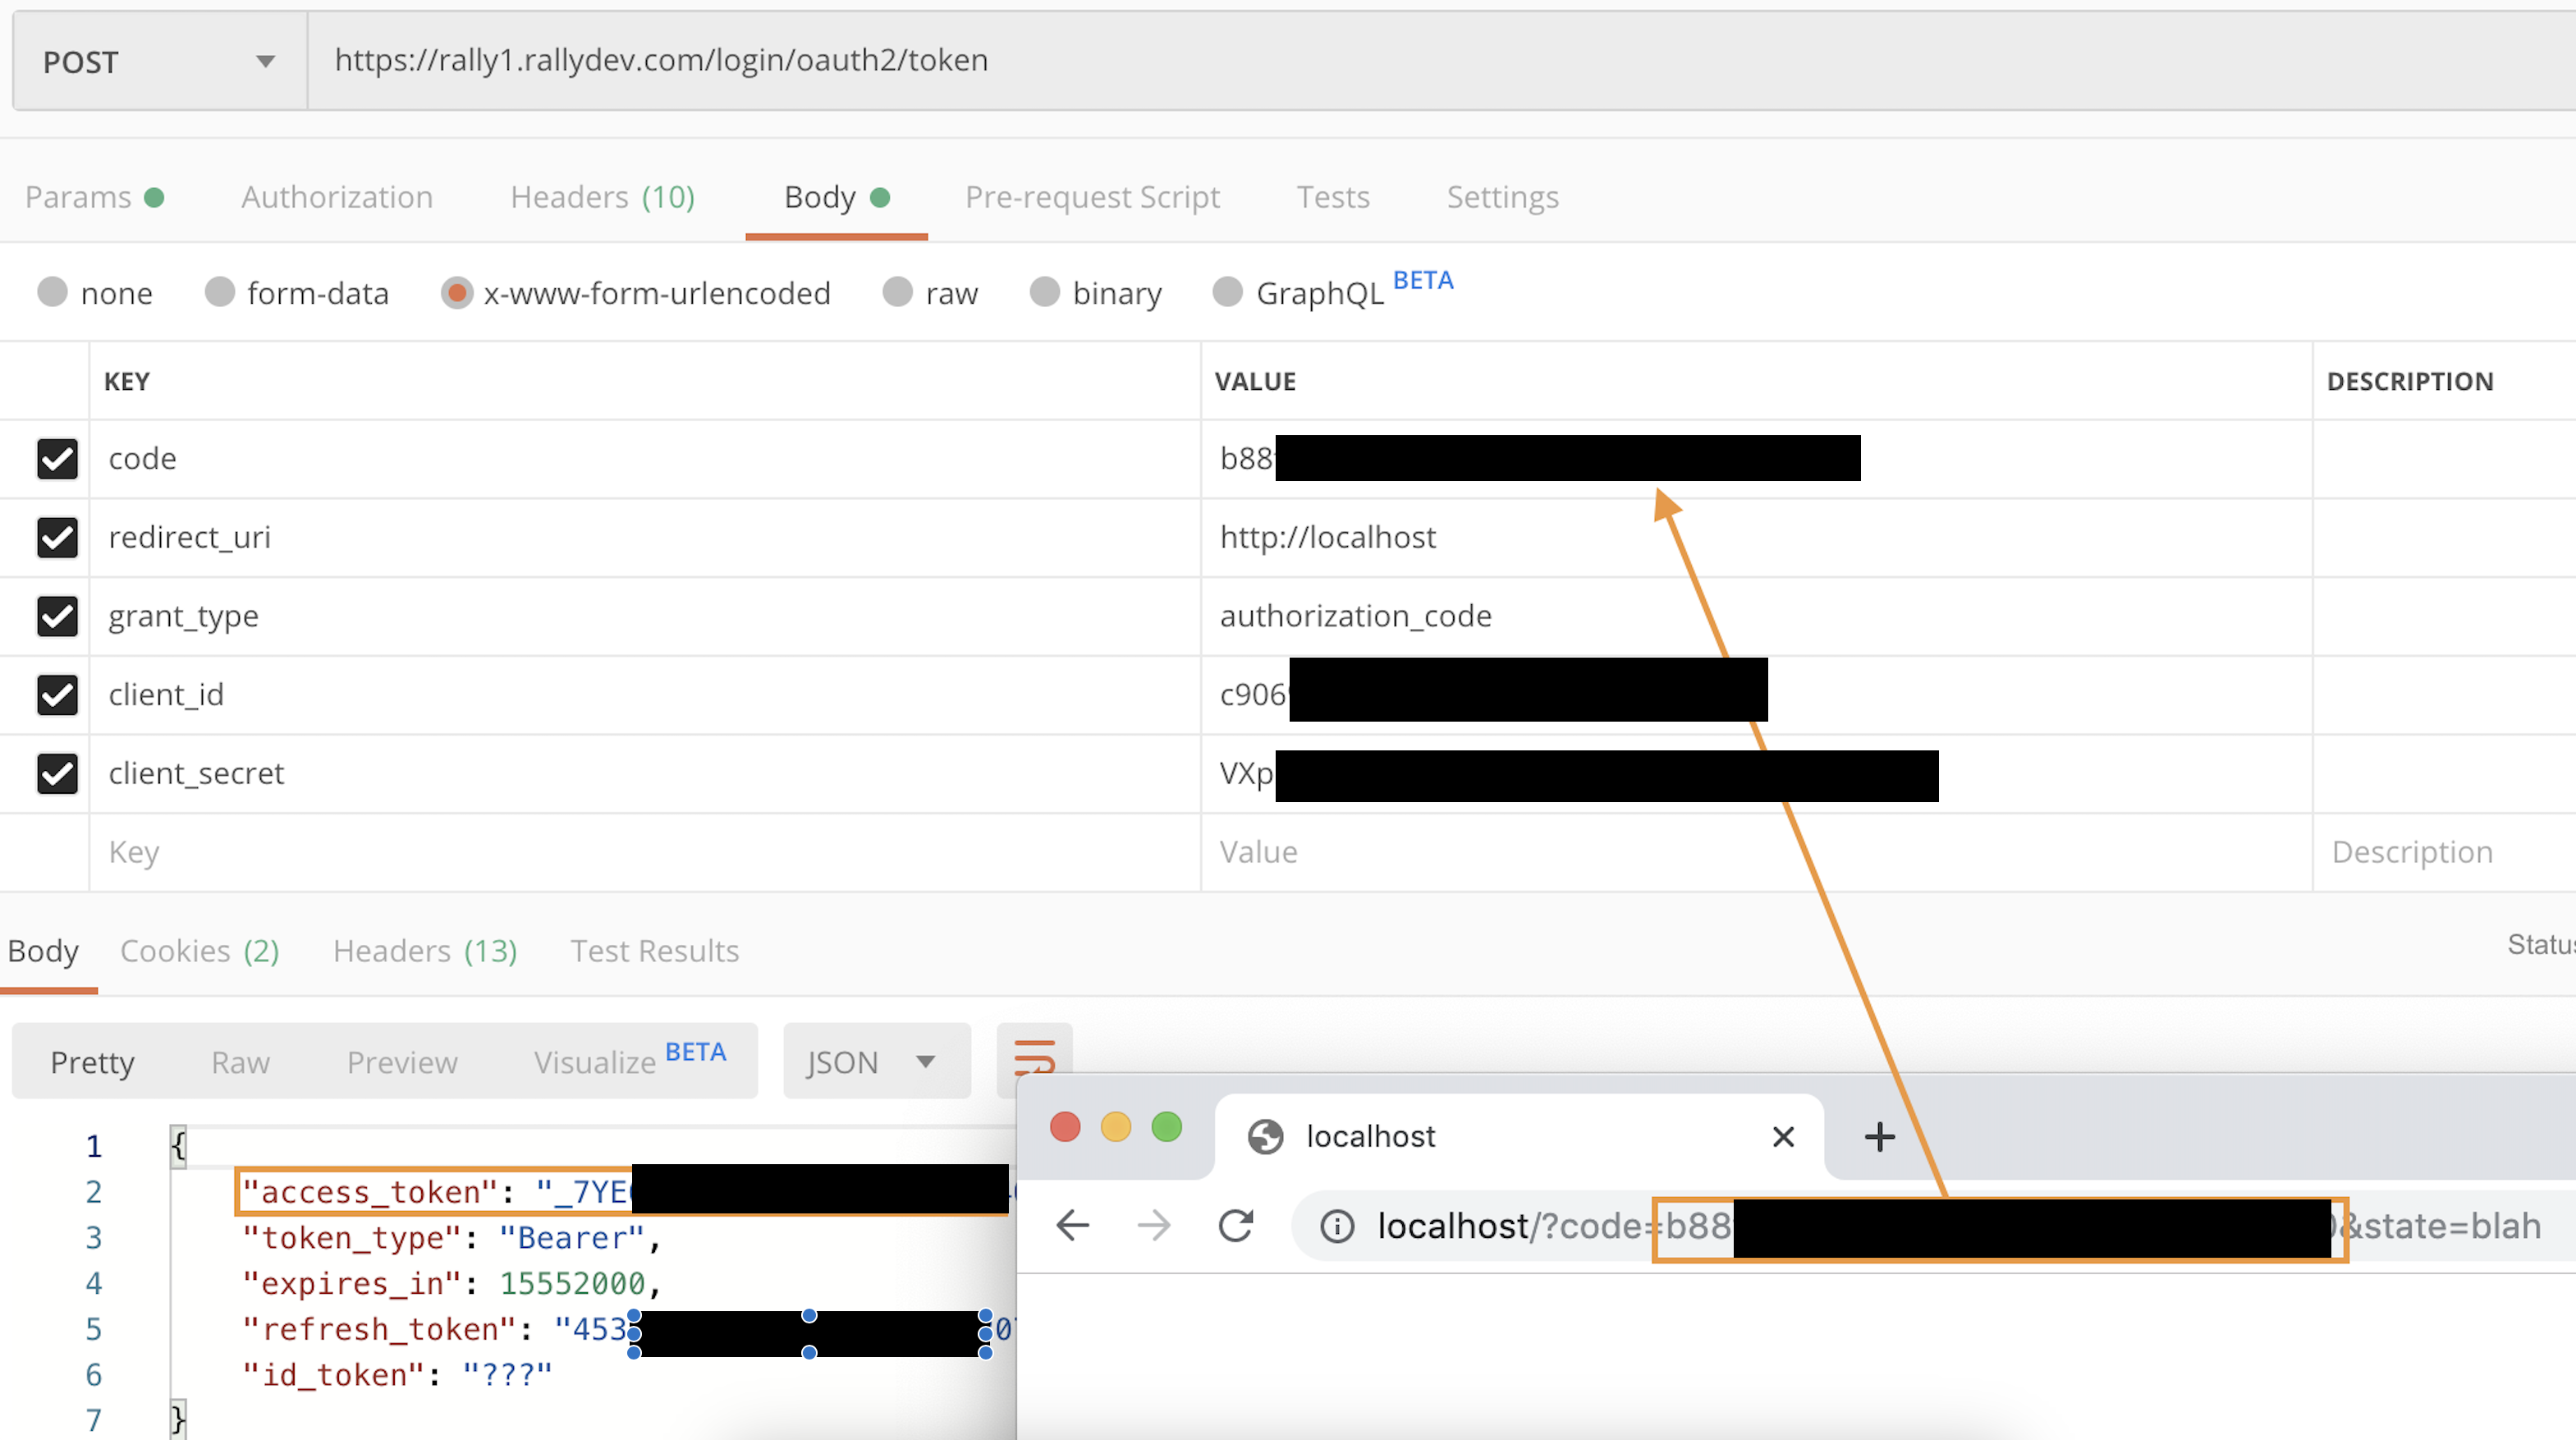Open the Visualize response view
Screen dimensions: 2576x1440
[x=595, y=1062]
